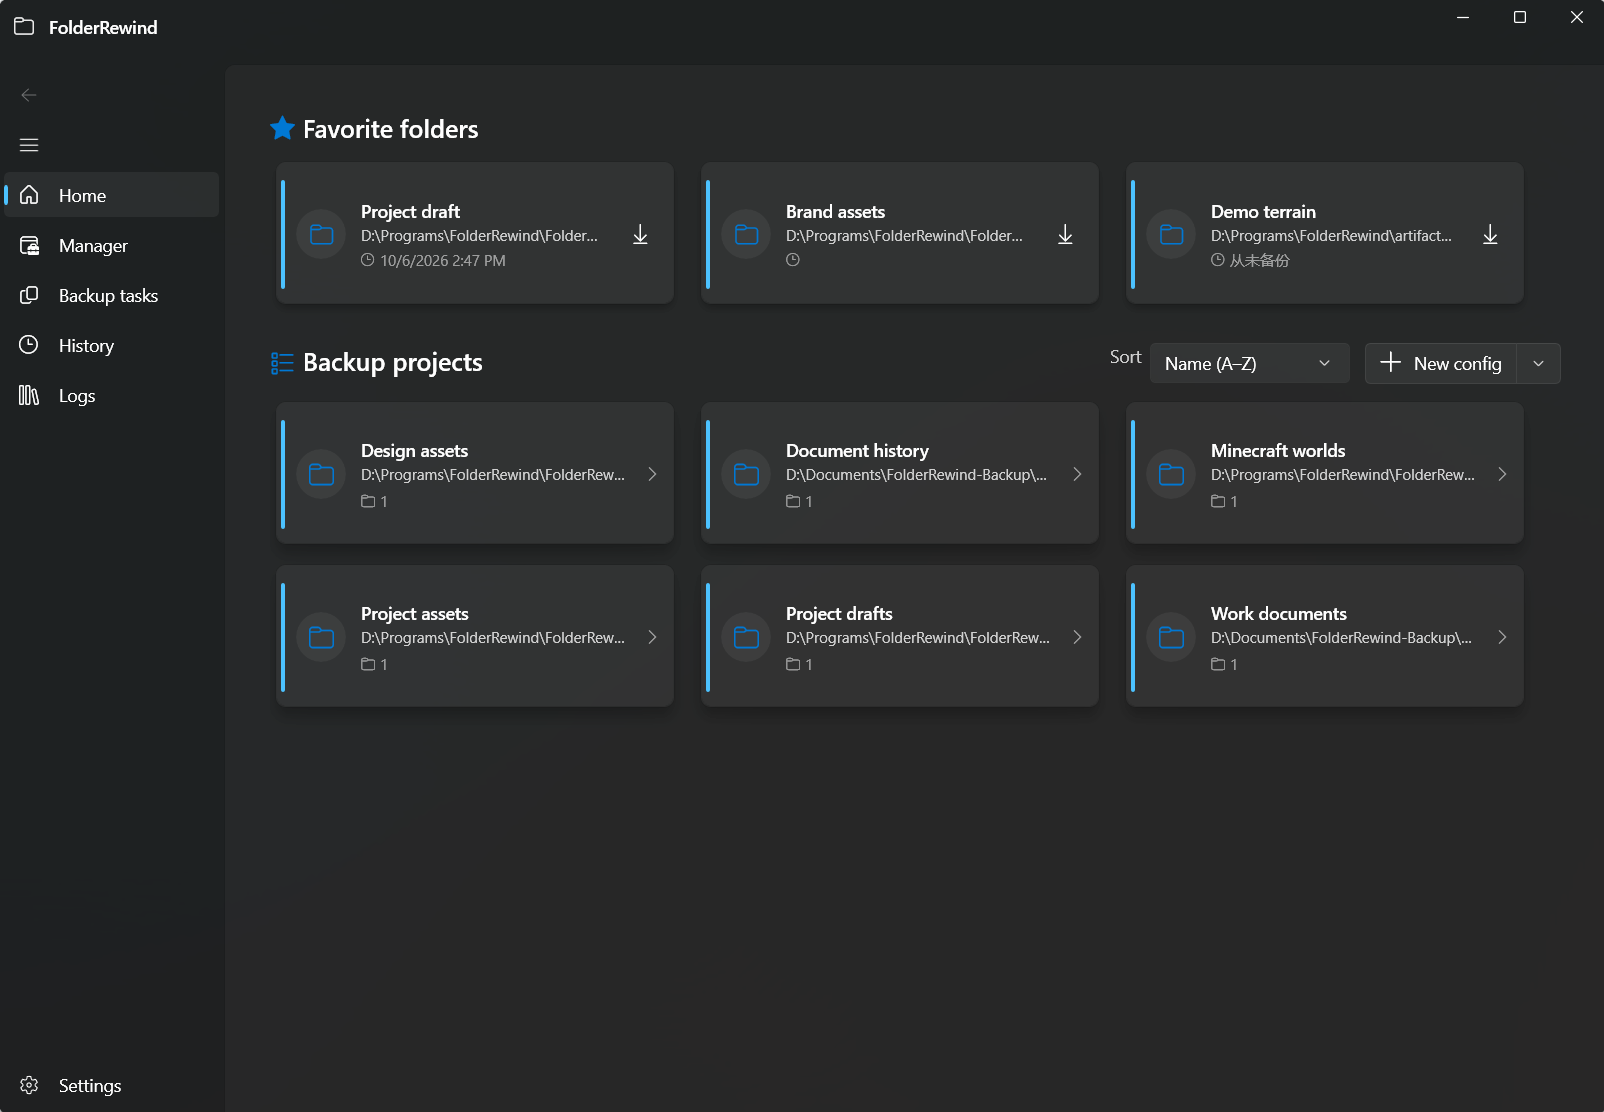Go to the Home page
The height and width of the screenshot is (1112, 1604).
click(112, 195)
